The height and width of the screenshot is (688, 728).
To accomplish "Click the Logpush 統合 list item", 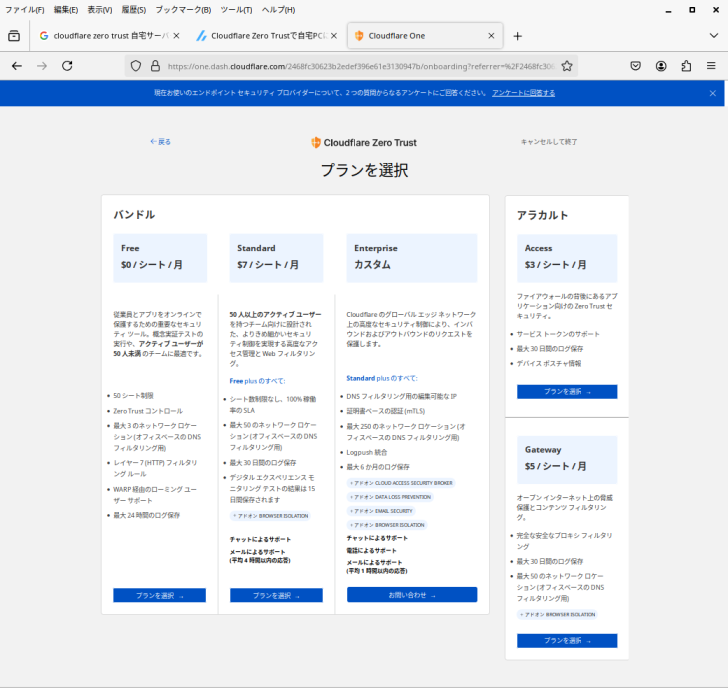I will [x=367, y=452].
